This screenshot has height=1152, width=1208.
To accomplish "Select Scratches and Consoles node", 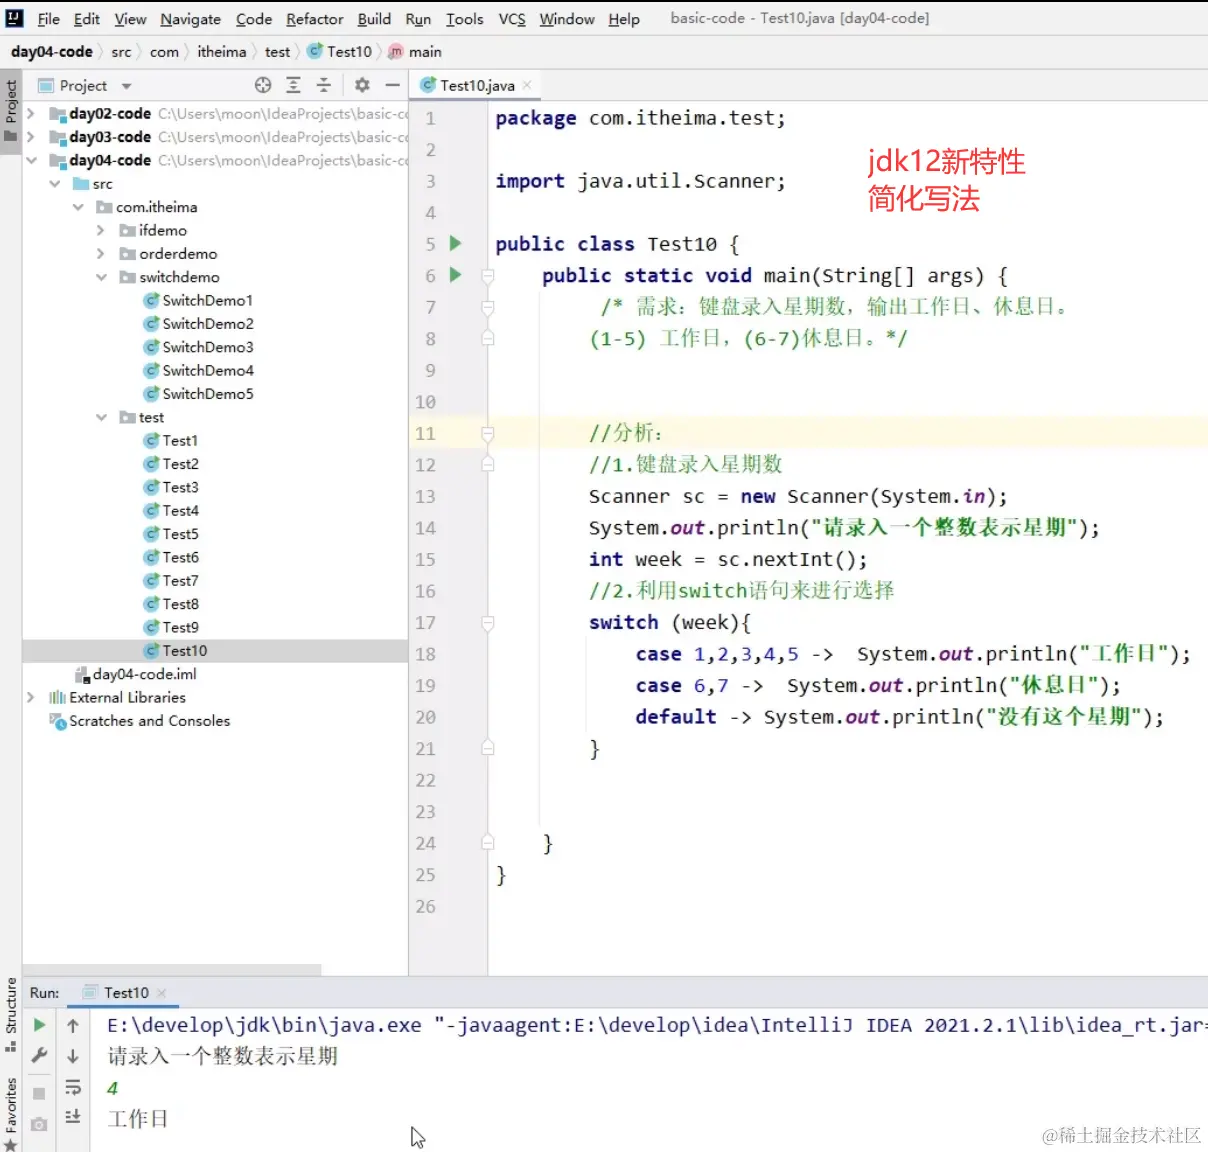I will [140, 721].
